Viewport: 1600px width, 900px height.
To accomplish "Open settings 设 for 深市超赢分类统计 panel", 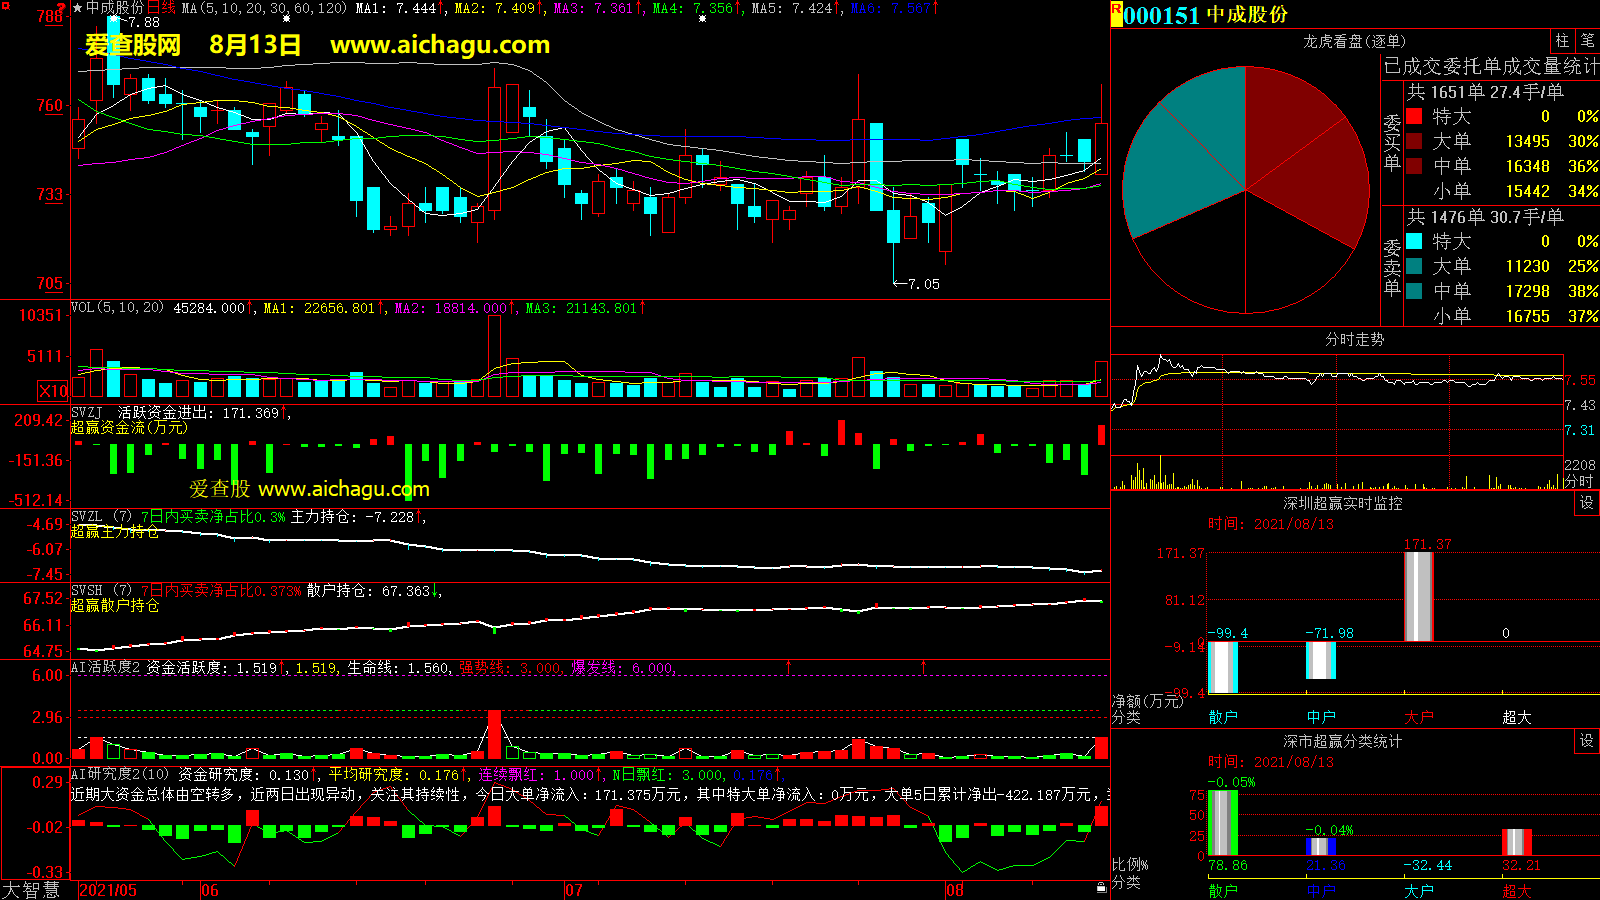I will point(1586,741).
